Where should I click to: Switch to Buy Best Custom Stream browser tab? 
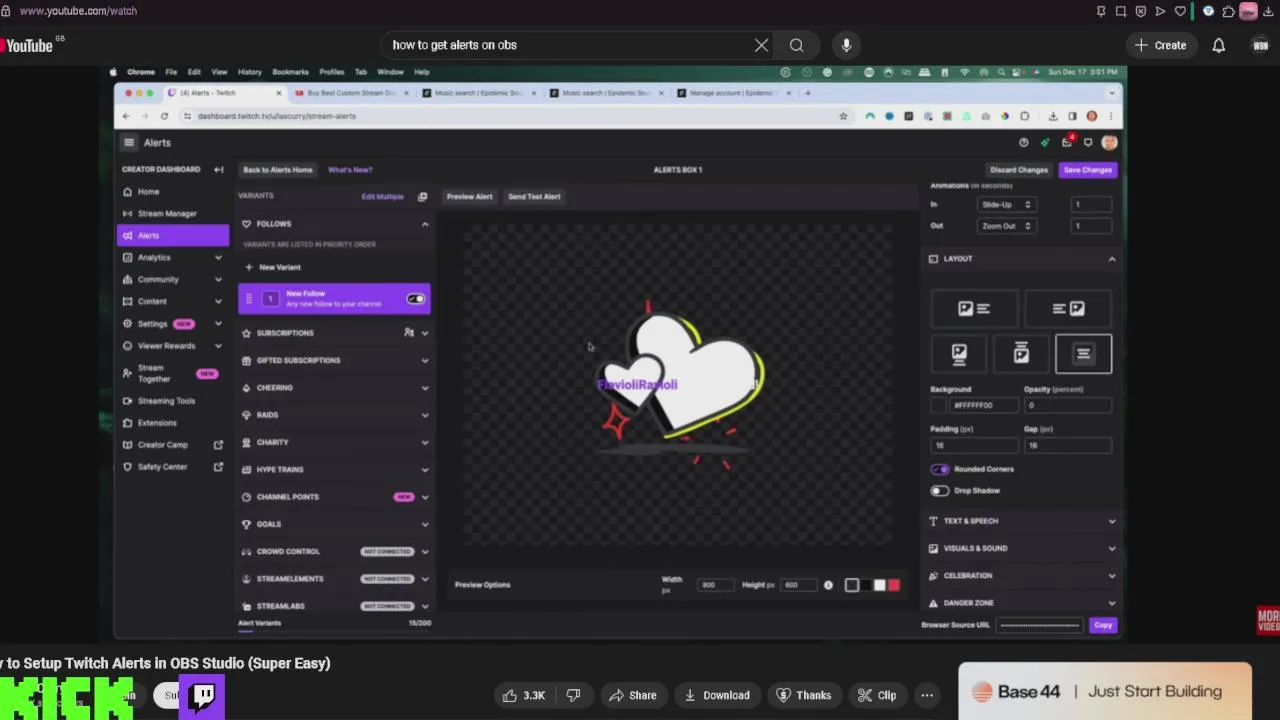click(x=350, y=93)
